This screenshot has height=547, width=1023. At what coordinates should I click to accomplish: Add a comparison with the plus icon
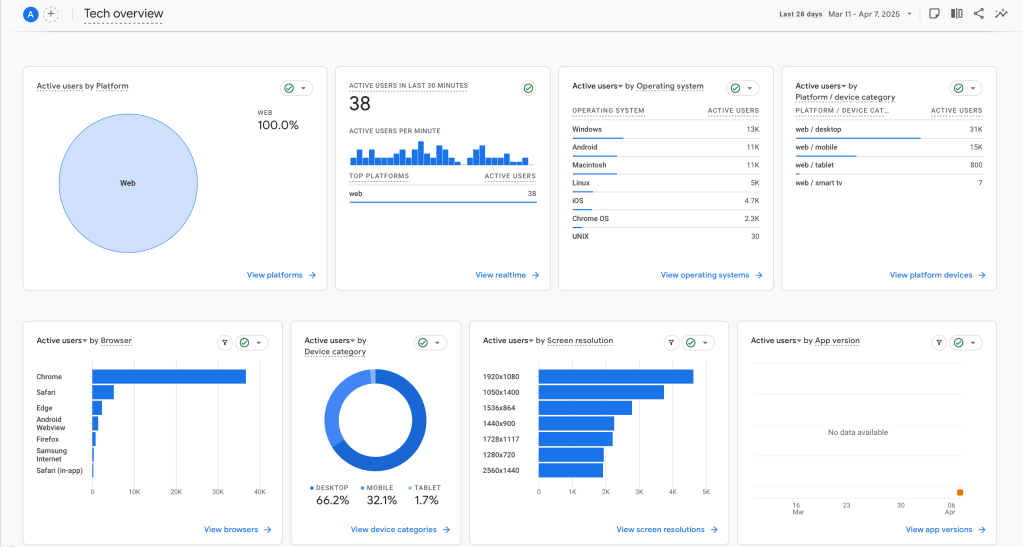tap(51, 14)
